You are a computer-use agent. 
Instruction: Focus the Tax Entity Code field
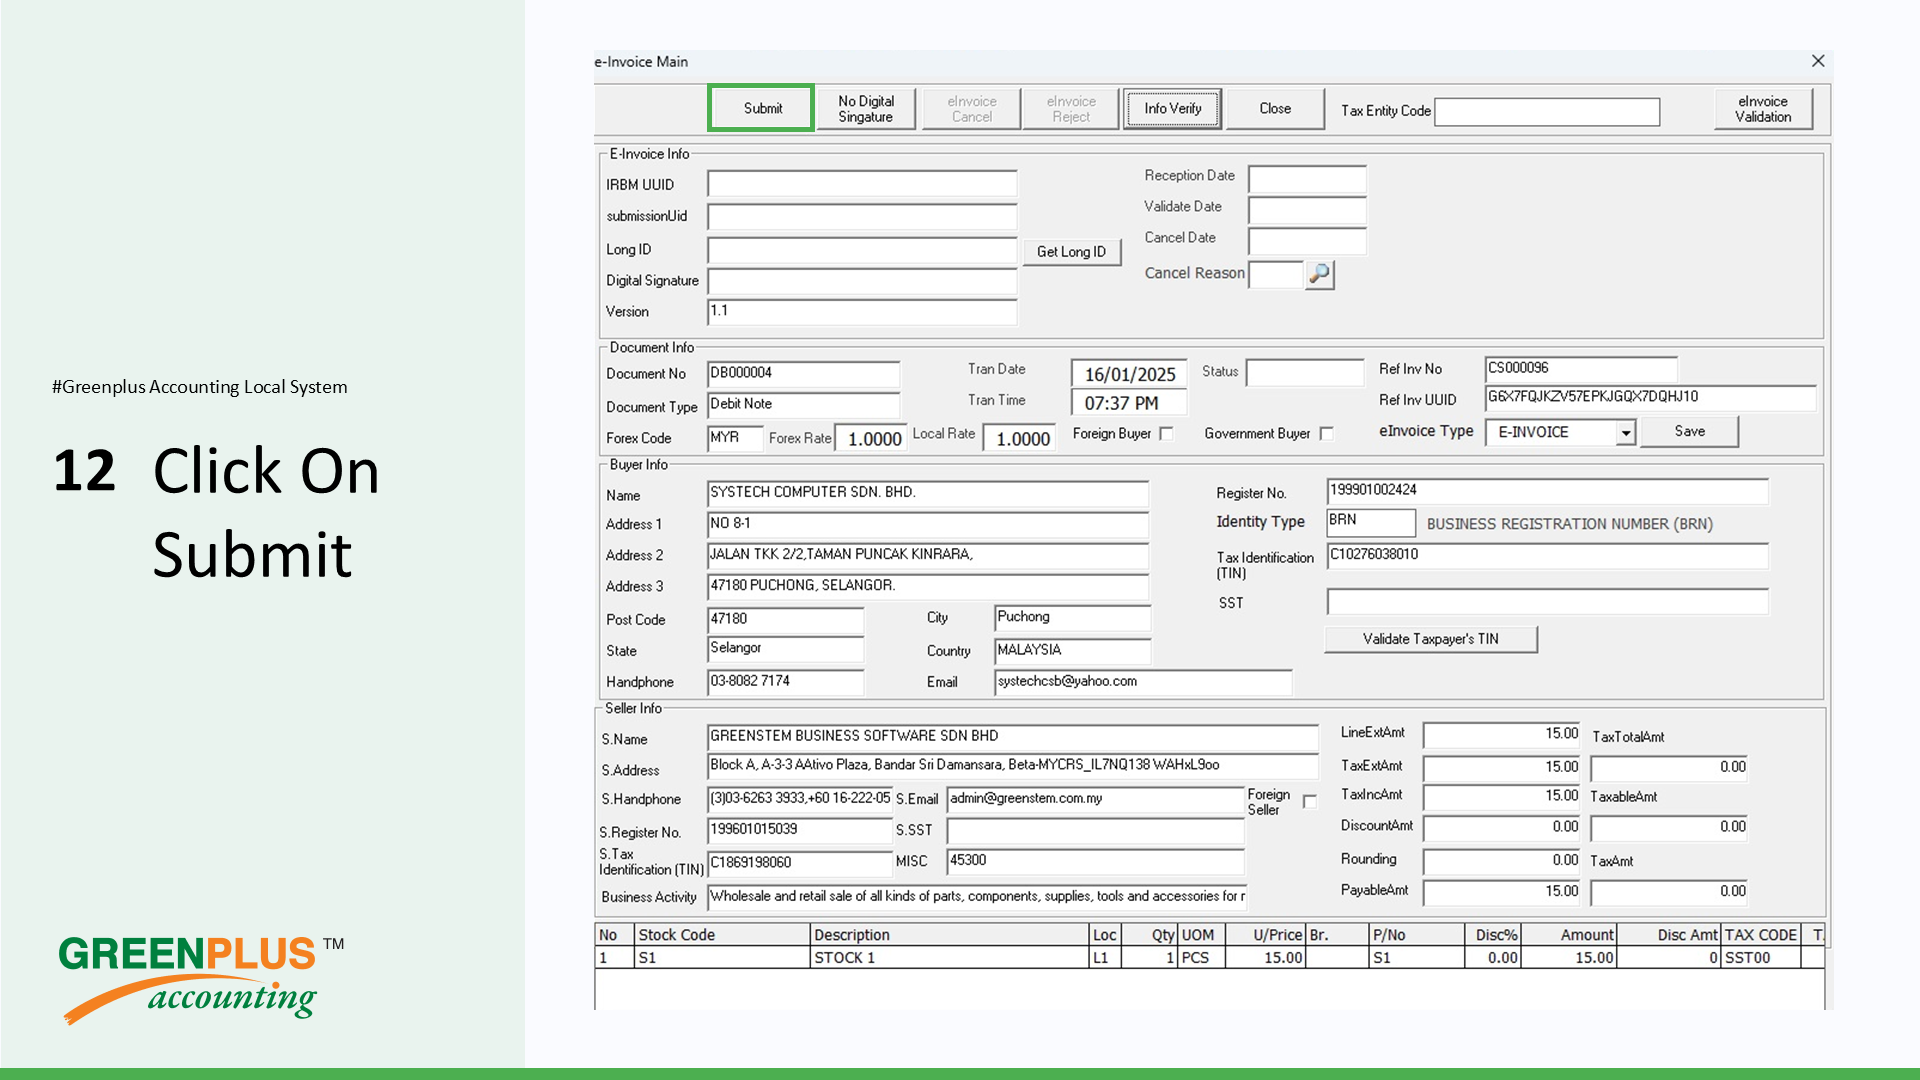(x=1547, y=111)
